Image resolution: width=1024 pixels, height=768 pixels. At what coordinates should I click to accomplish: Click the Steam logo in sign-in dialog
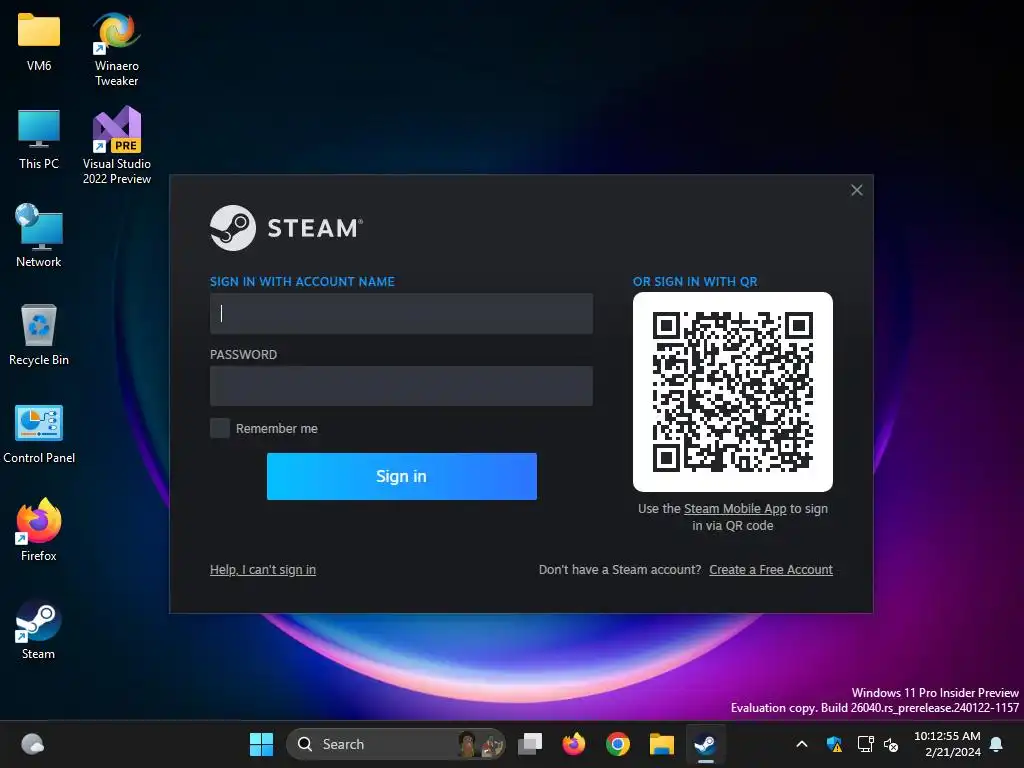(x=286, y=228)
